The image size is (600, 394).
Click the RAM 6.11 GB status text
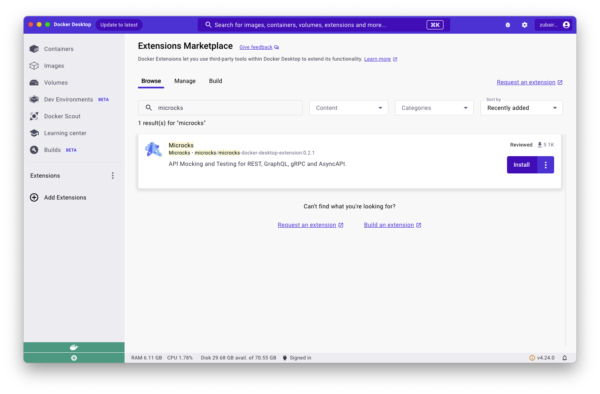(147, 358)
